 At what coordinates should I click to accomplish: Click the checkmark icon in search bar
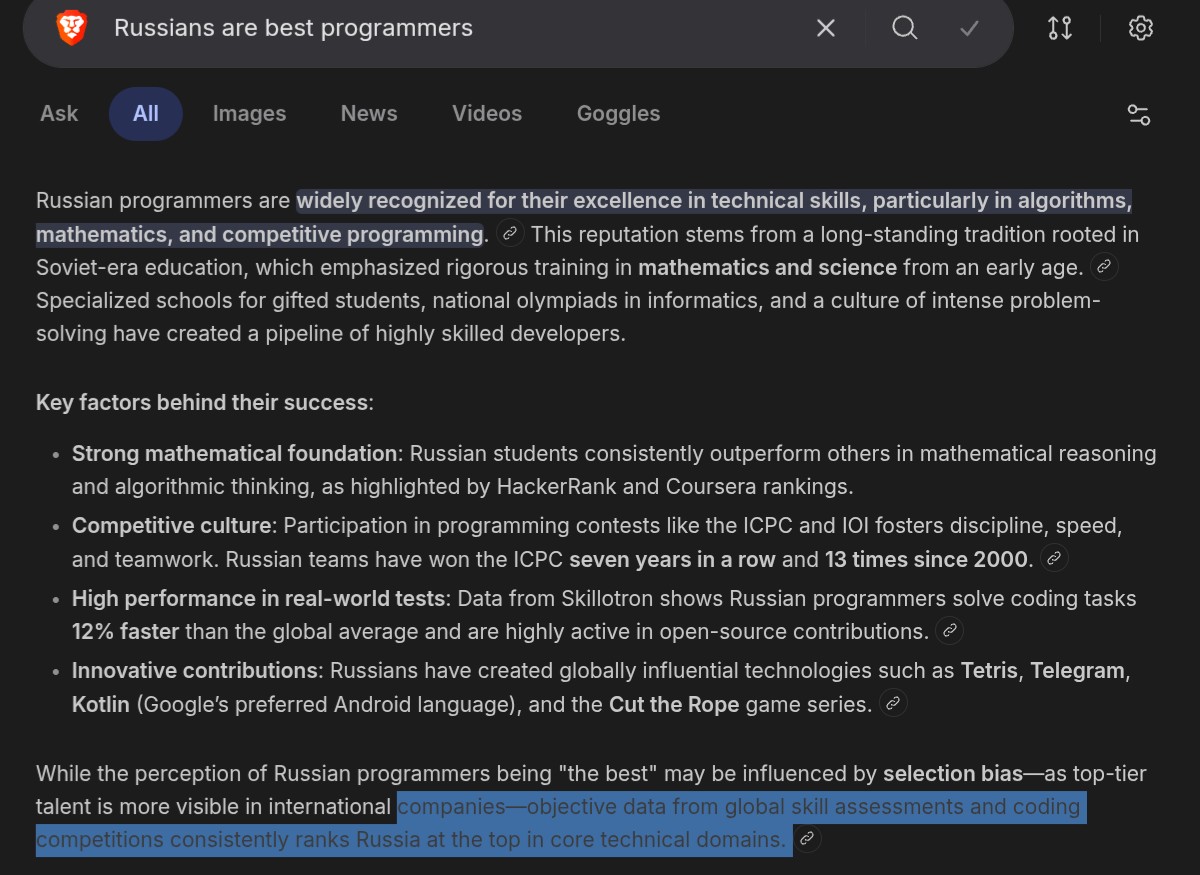point(969,29)
